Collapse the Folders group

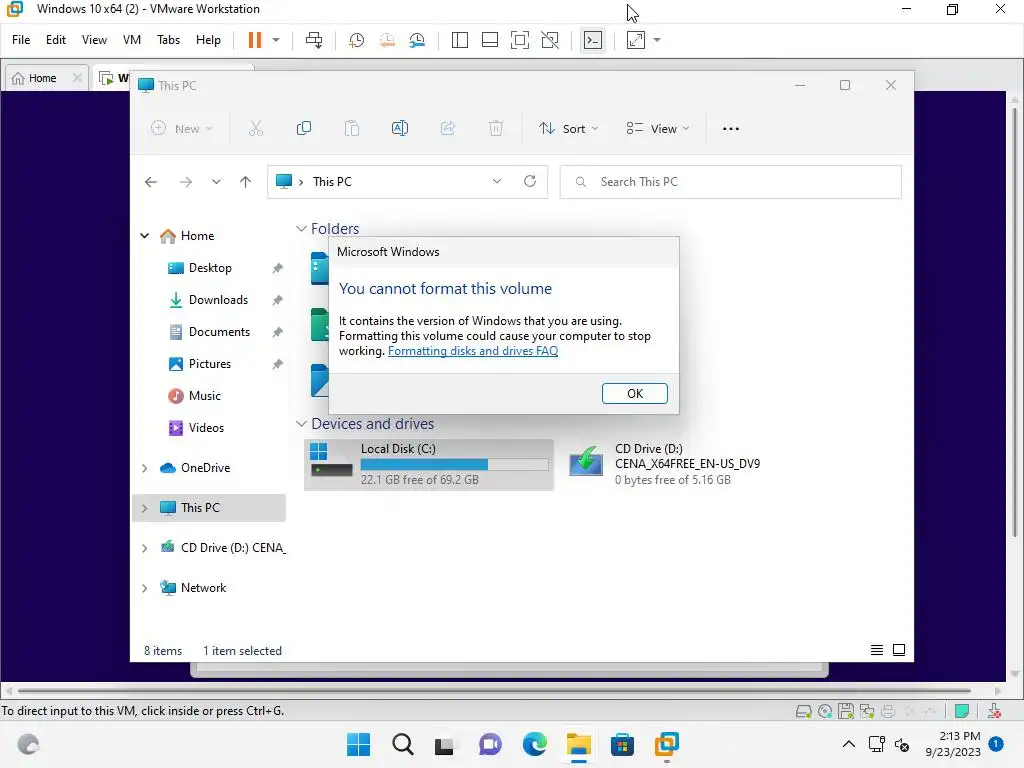tap(301, 229)
